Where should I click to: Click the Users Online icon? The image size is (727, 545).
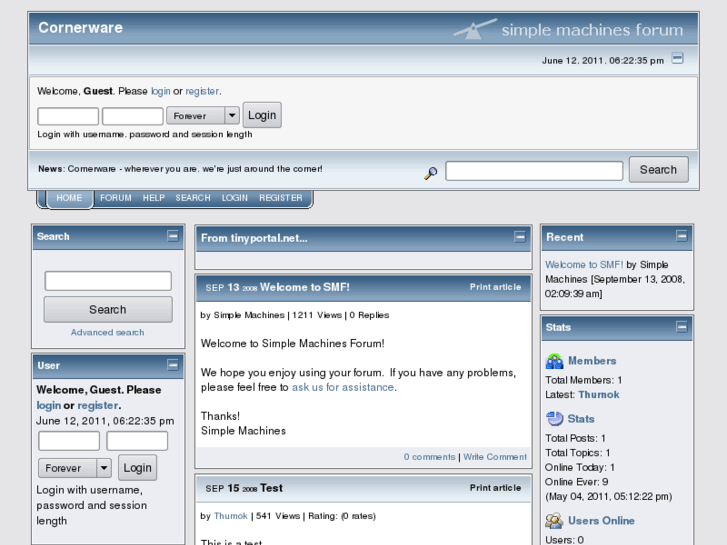[x=554, y=521]
